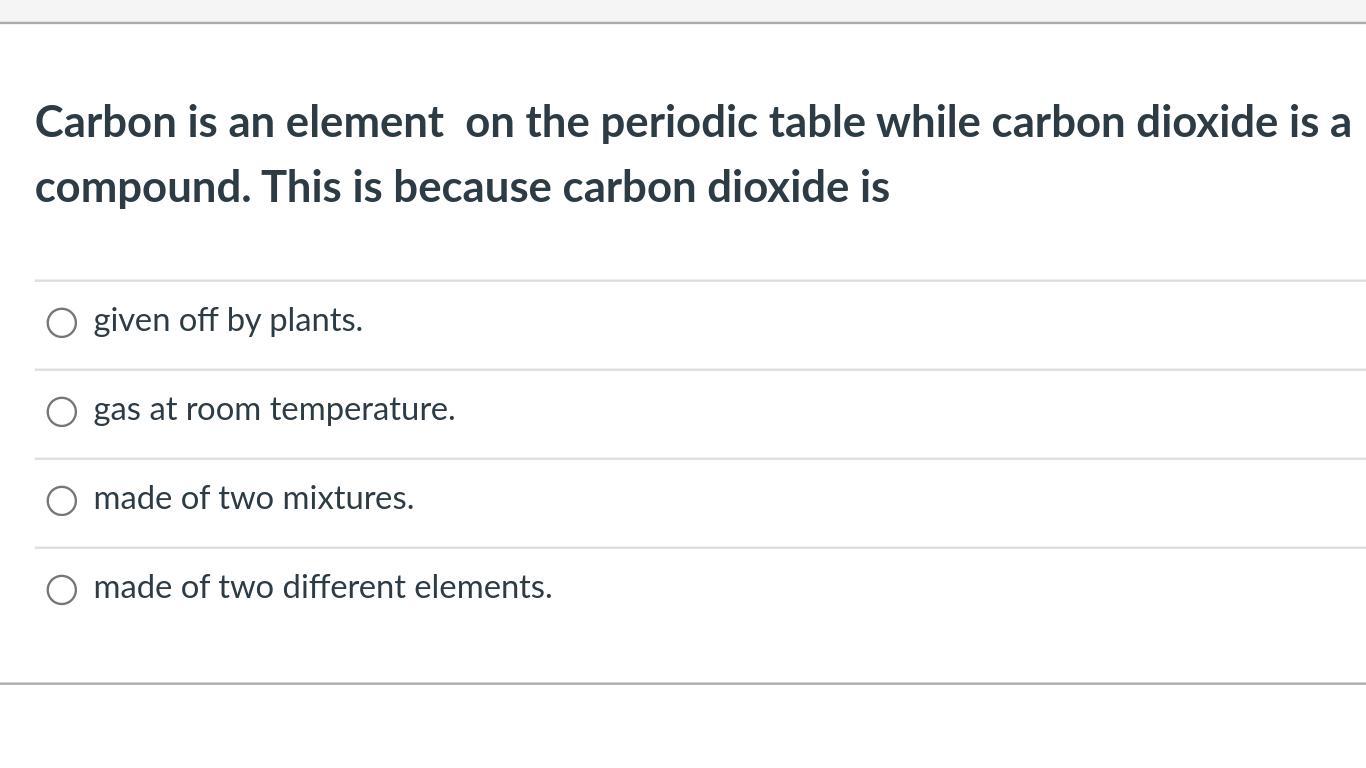Click the 'given off by plants.' answer text
The width and height of the screenshot is (1366, 768).
pos(228,320)
